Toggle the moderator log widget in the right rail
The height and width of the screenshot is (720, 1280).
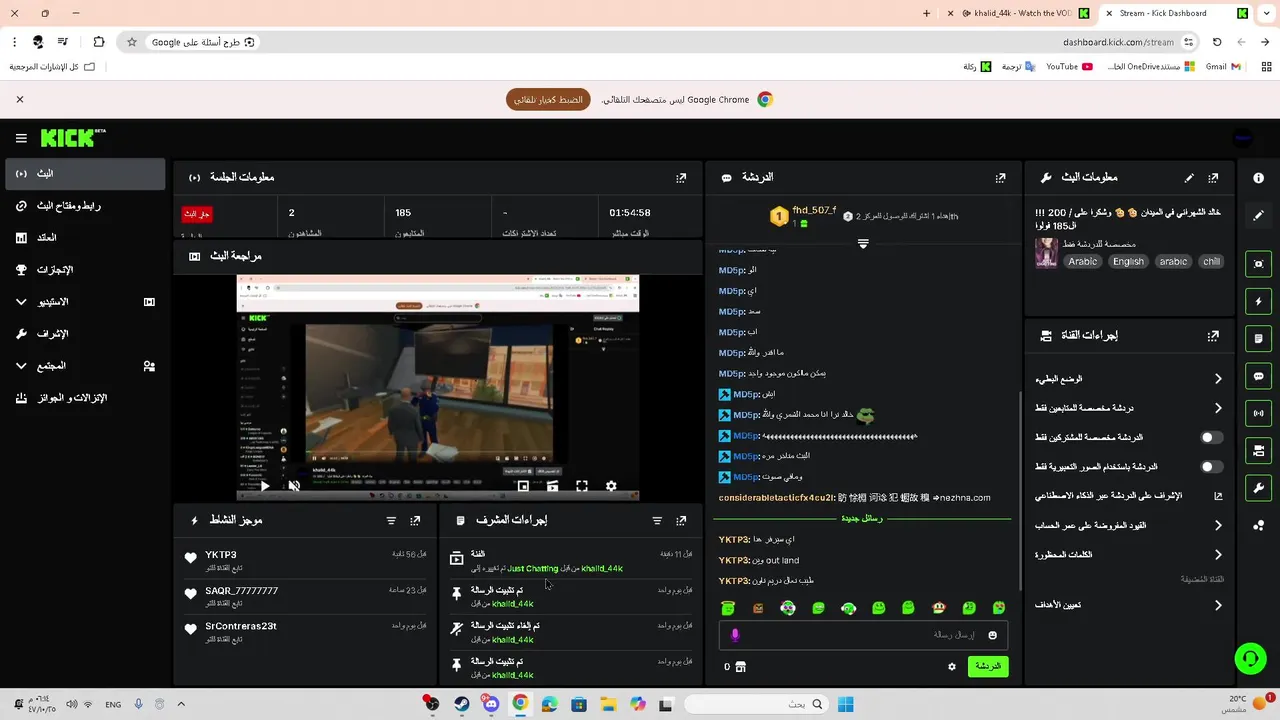tap(1258, 339)
